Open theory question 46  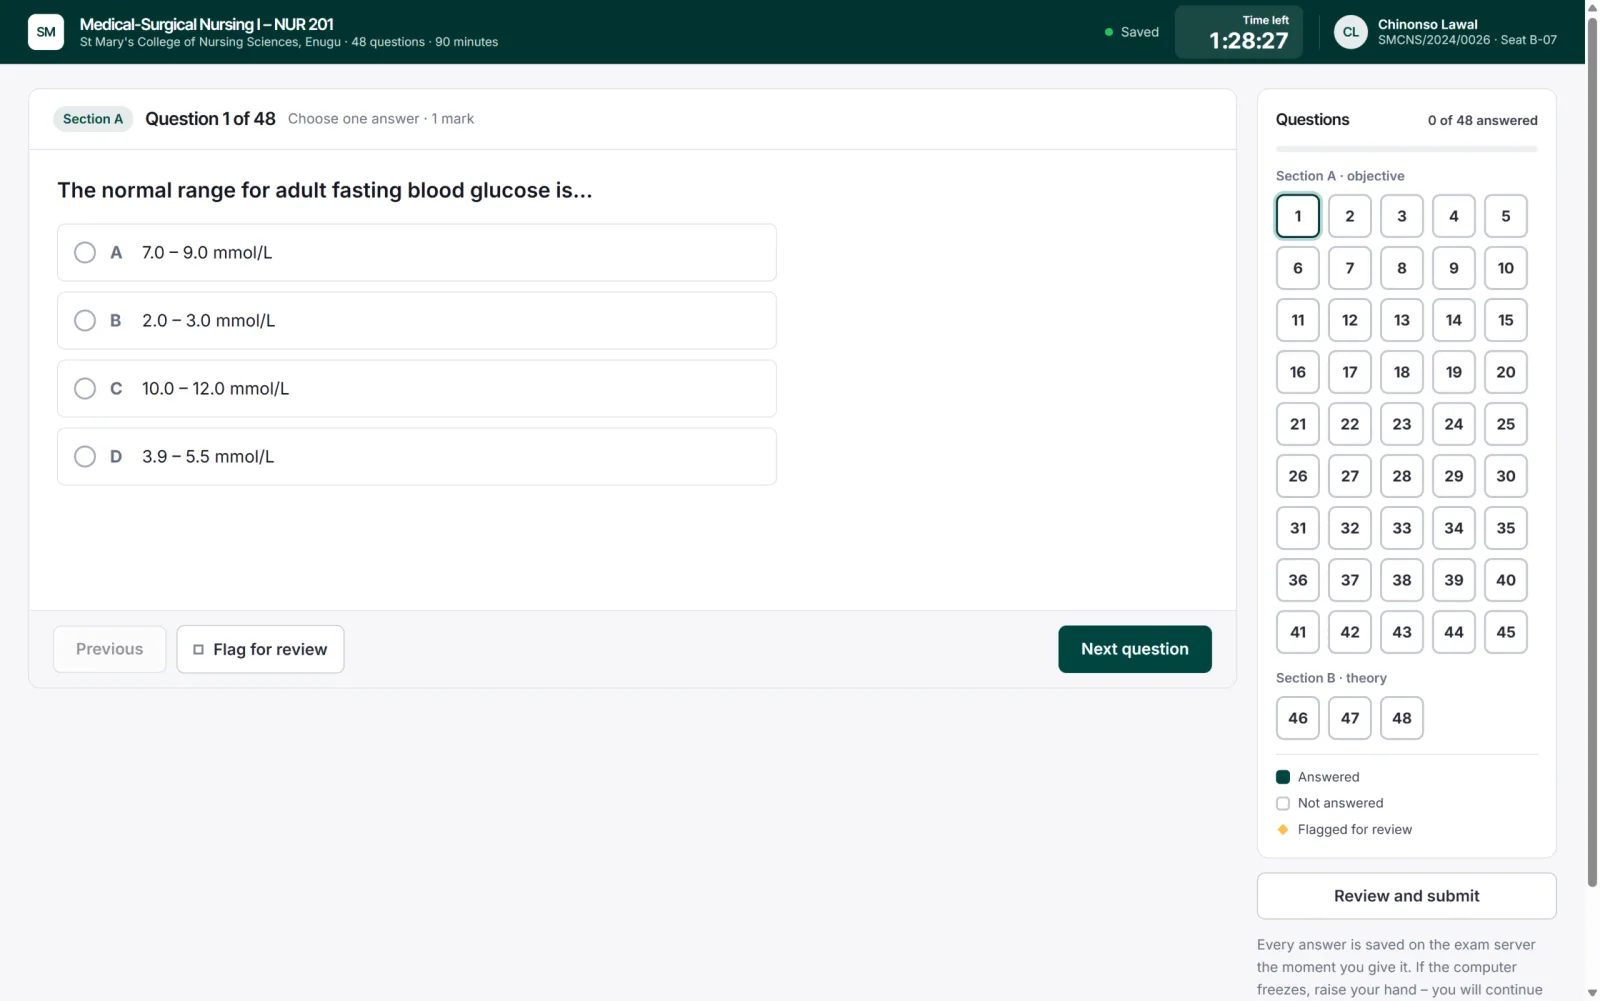pos(1298,718)
